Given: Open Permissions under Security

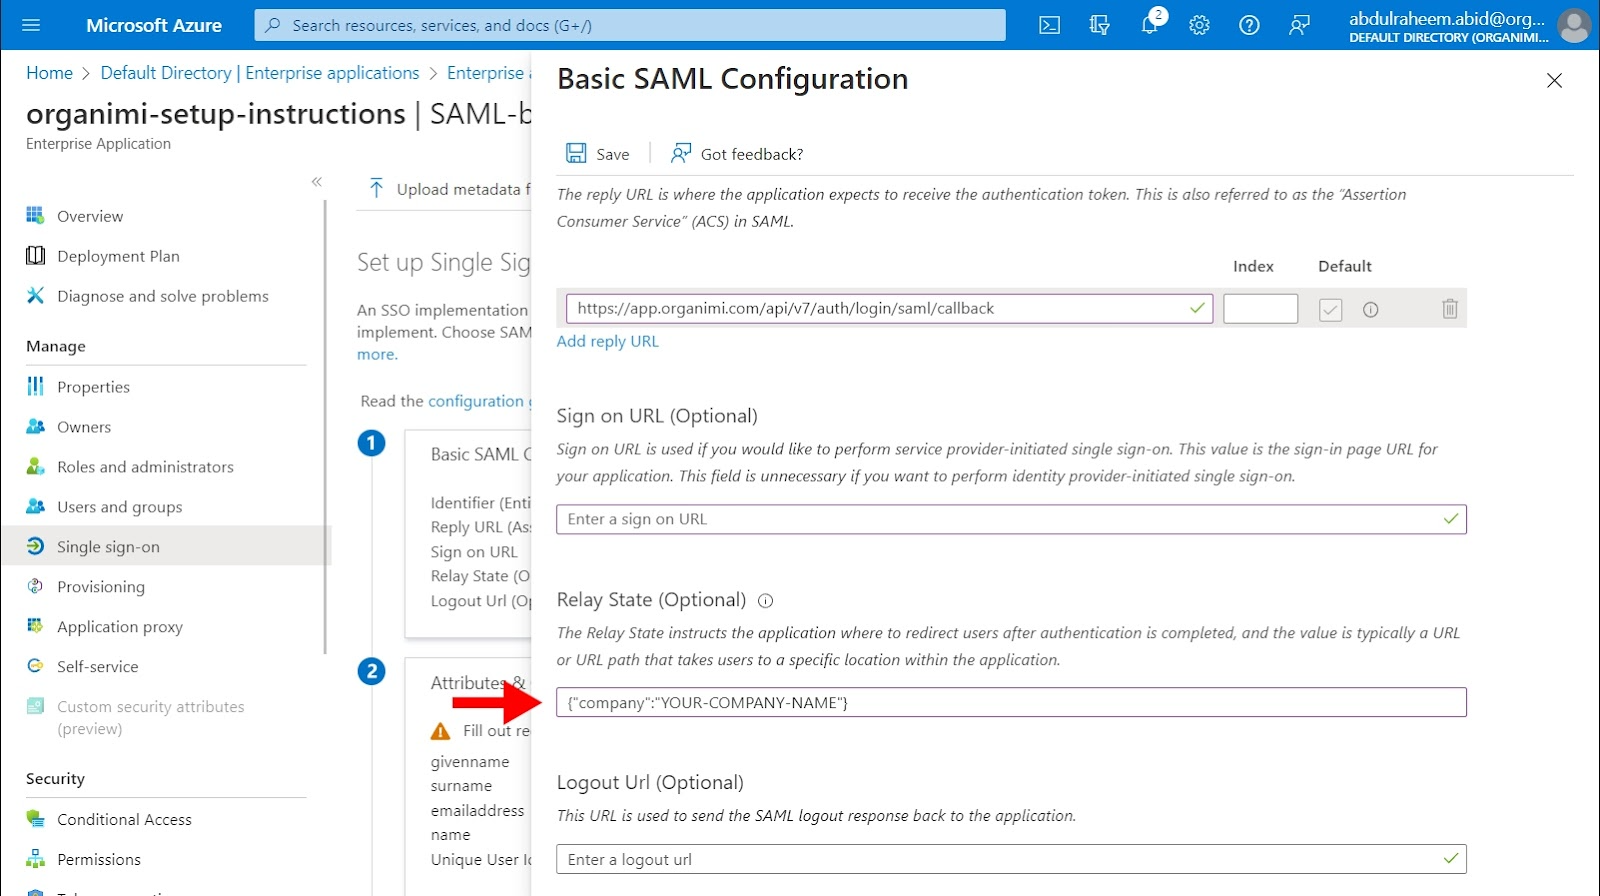Looking at the screenshot, I should pos(99,859).
